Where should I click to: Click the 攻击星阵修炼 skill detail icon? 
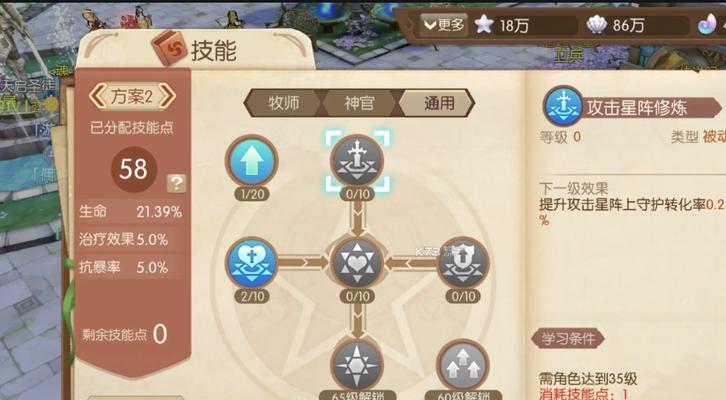(563, 106)
